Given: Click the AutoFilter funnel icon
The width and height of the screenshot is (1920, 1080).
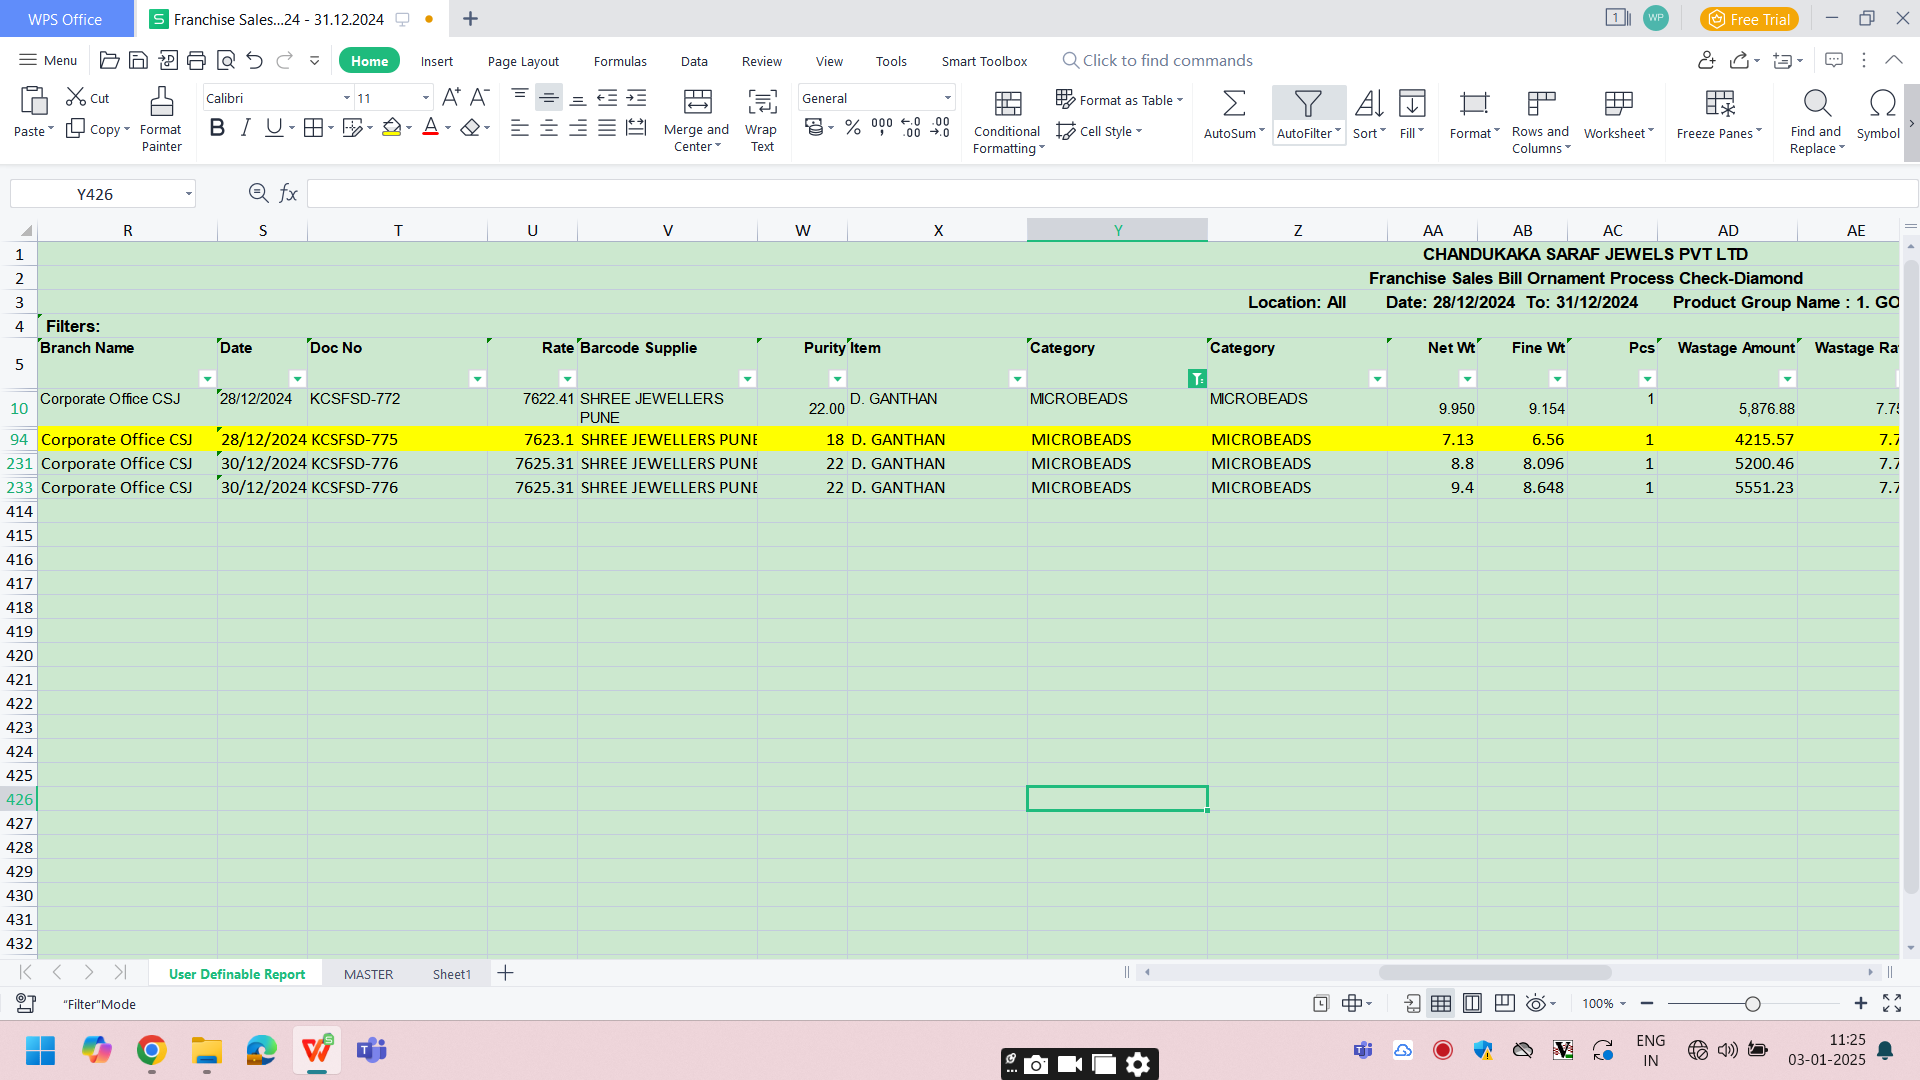Looking at the screenshot, I should pos(1308,103).
